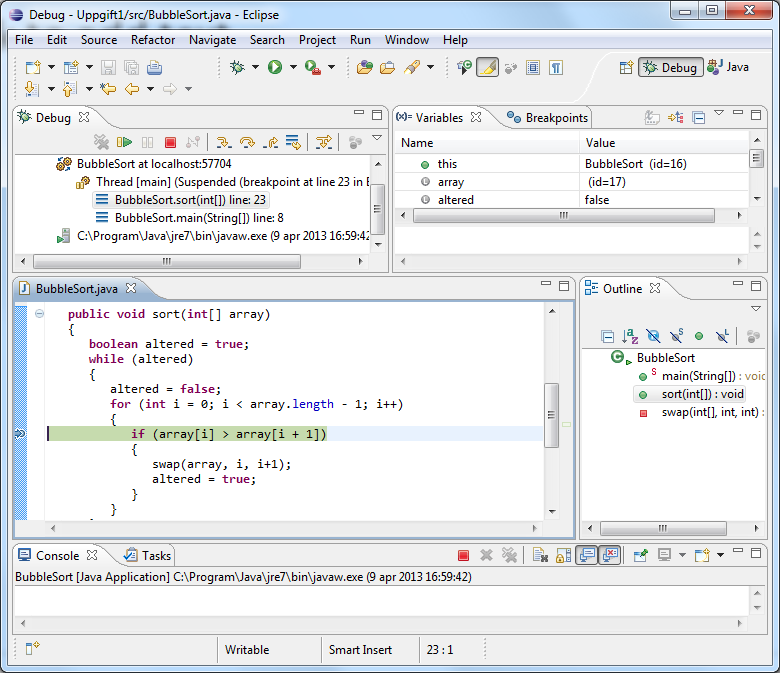Screen dimensions: 780x673
Task: Click Step Over in Debug toolbar
Action: coord(247,143)
